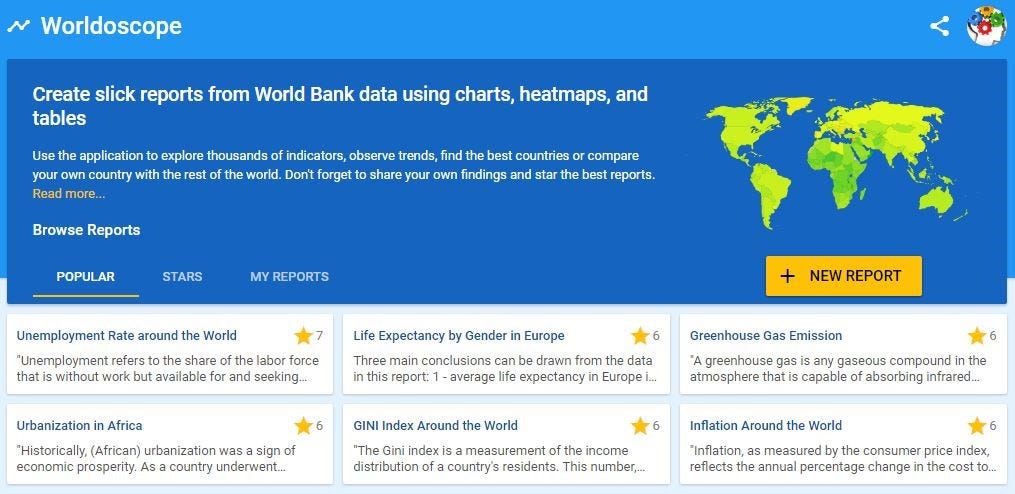This screenshot has width=1015, height=494.
Task: Switch to the Stars tab
Action: tap(182, 276)
